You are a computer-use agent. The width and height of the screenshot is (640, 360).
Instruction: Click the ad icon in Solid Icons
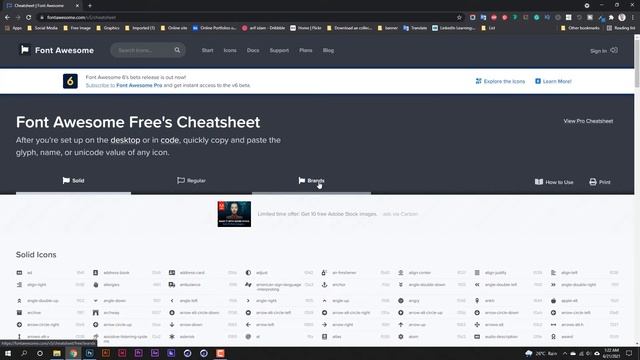pyautogui.click(x=19, y=273)
